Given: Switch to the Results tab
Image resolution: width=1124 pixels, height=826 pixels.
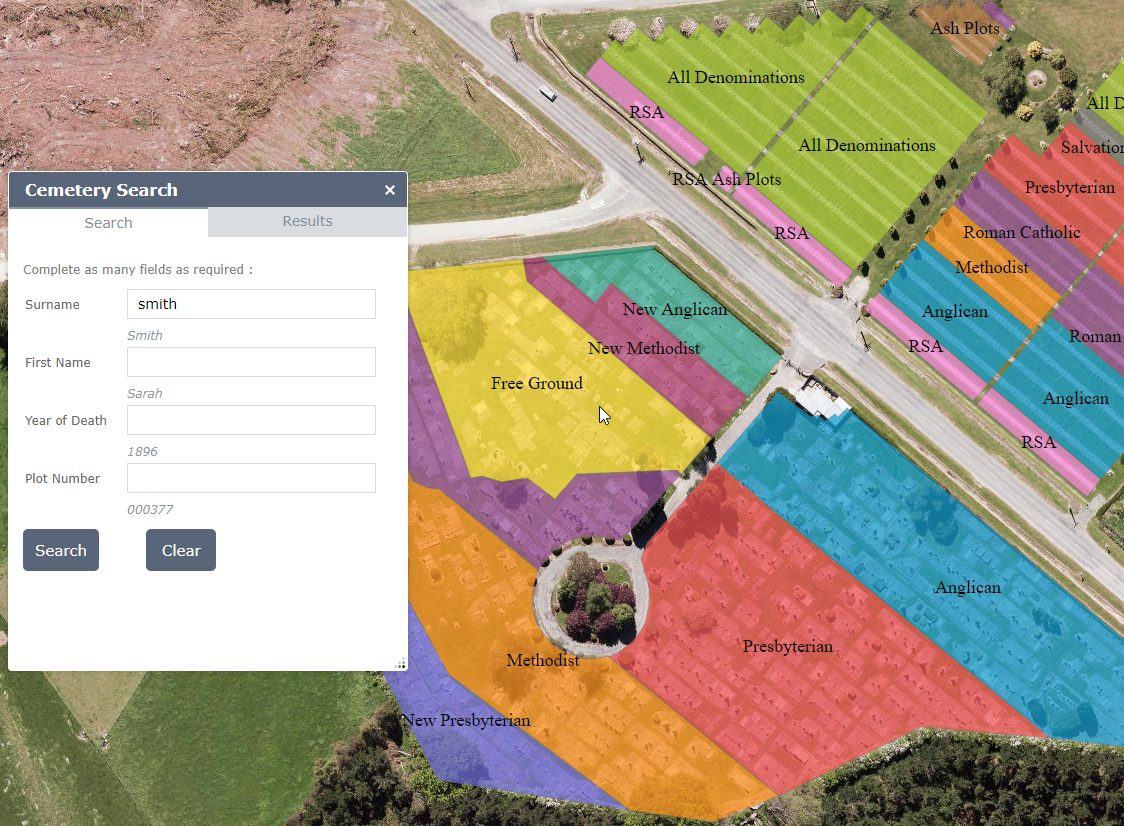Looking at the screenshot, I should [306, 221].
